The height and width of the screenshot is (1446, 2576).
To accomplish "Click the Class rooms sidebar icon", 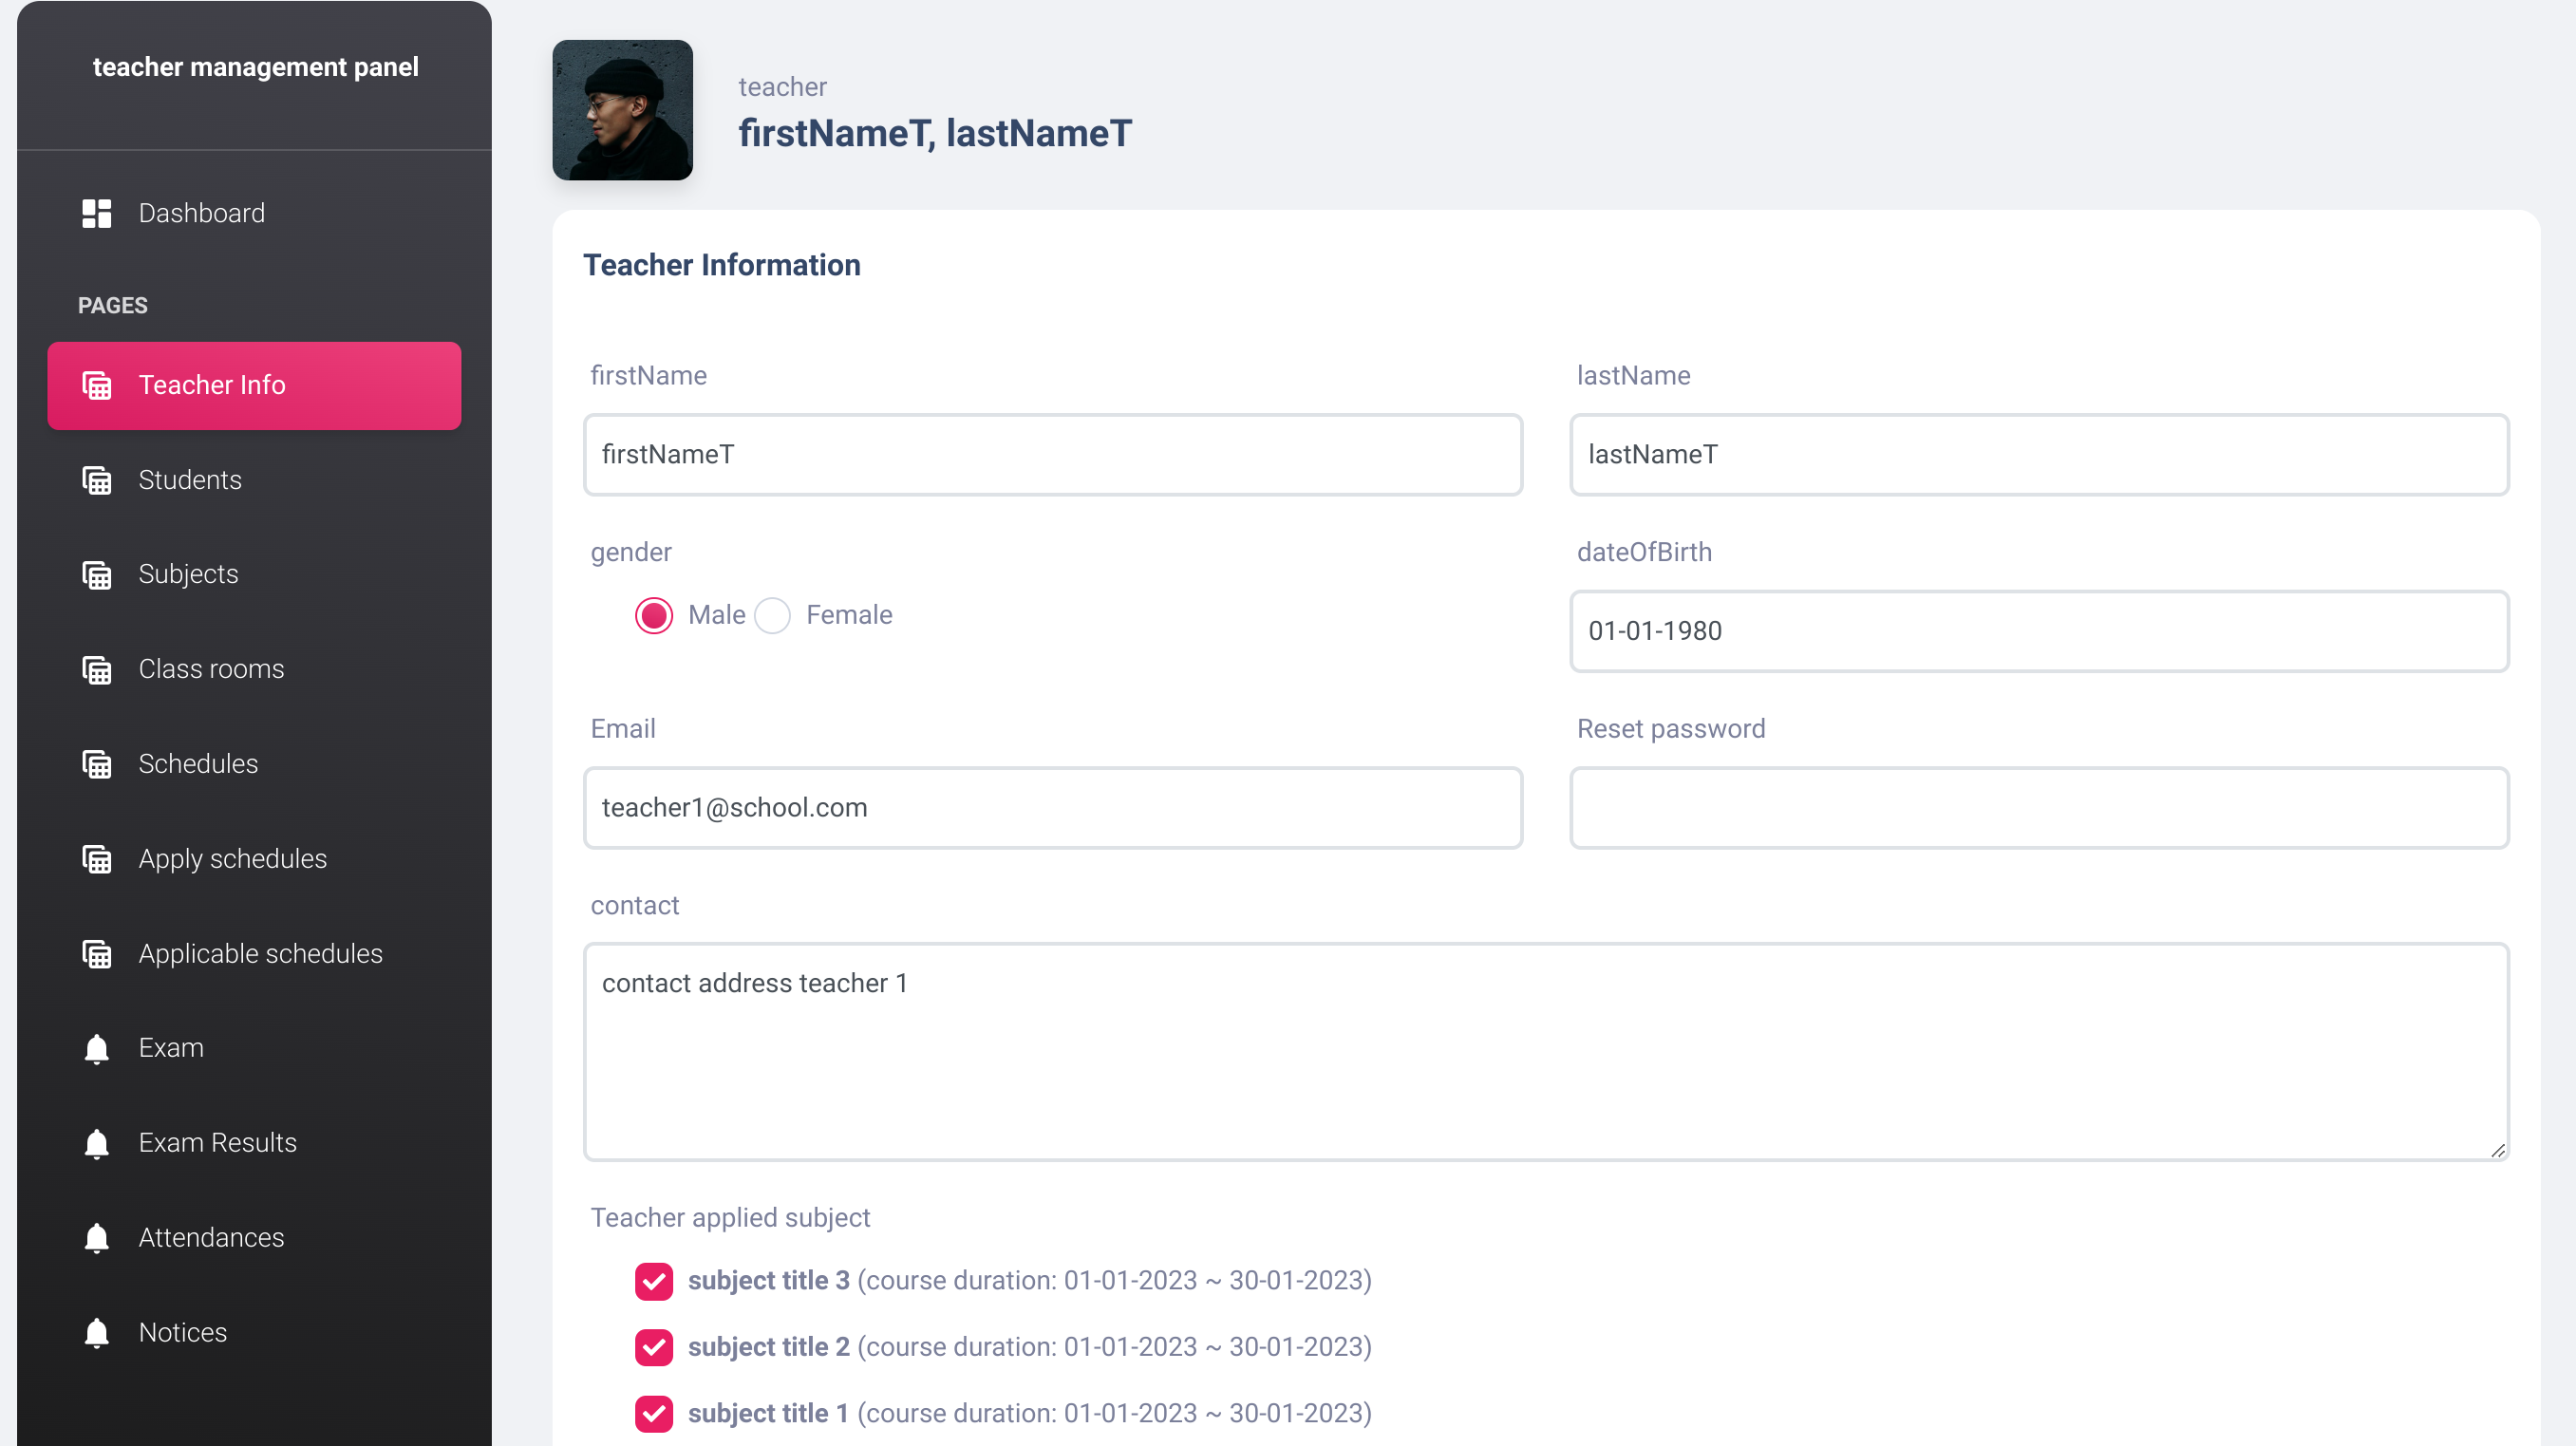I will click(x=96, y=669).
